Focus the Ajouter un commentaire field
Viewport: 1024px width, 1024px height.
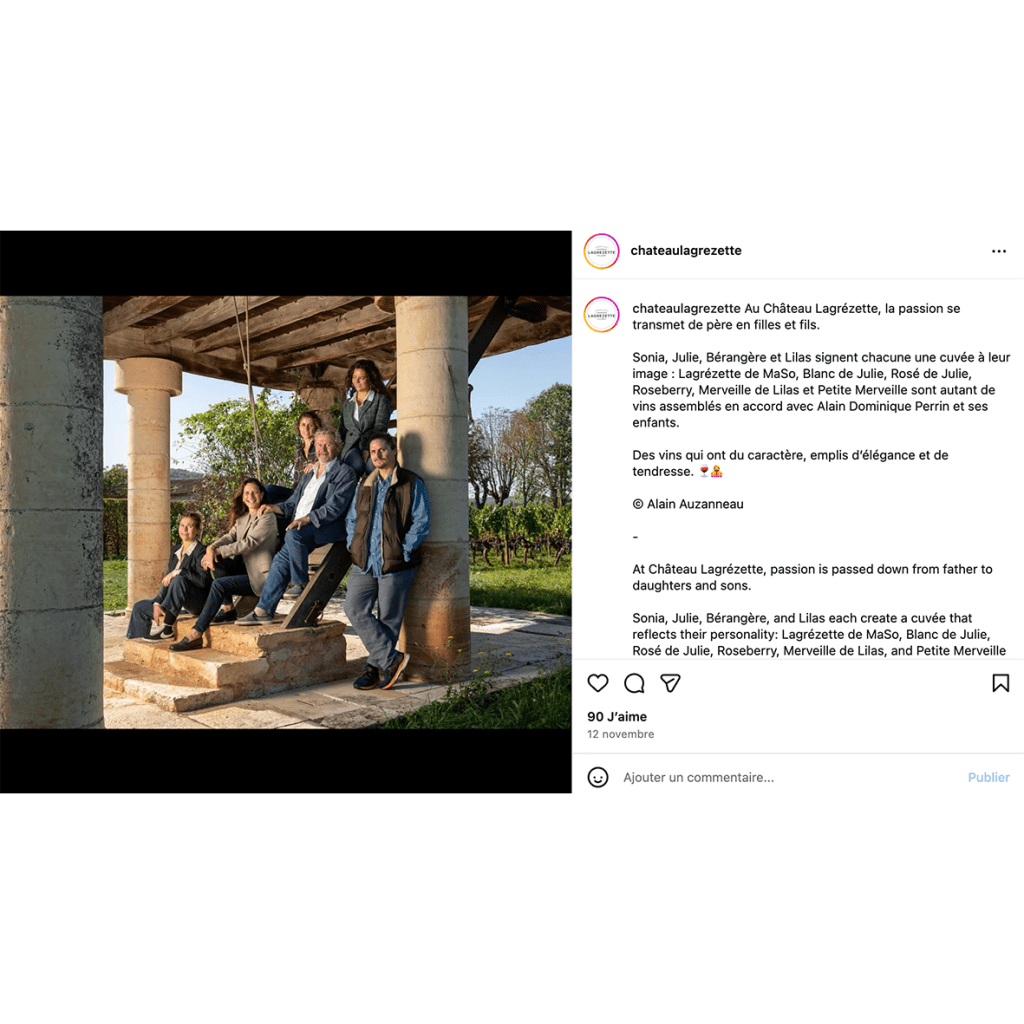coord(790,777)
